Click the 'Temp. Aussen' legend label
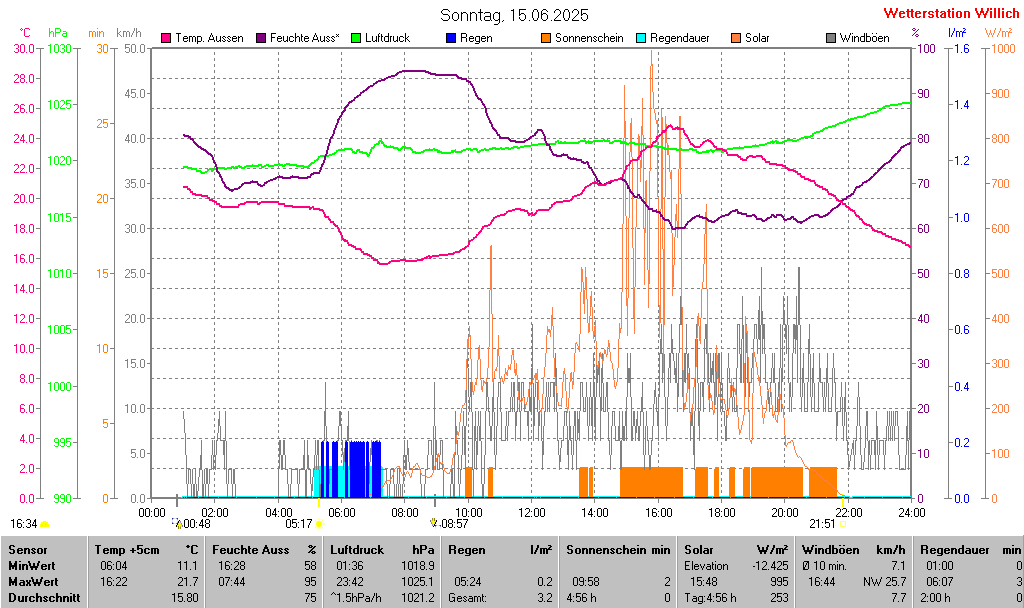This screenshot has height=608, width=1024. [209, 39]
